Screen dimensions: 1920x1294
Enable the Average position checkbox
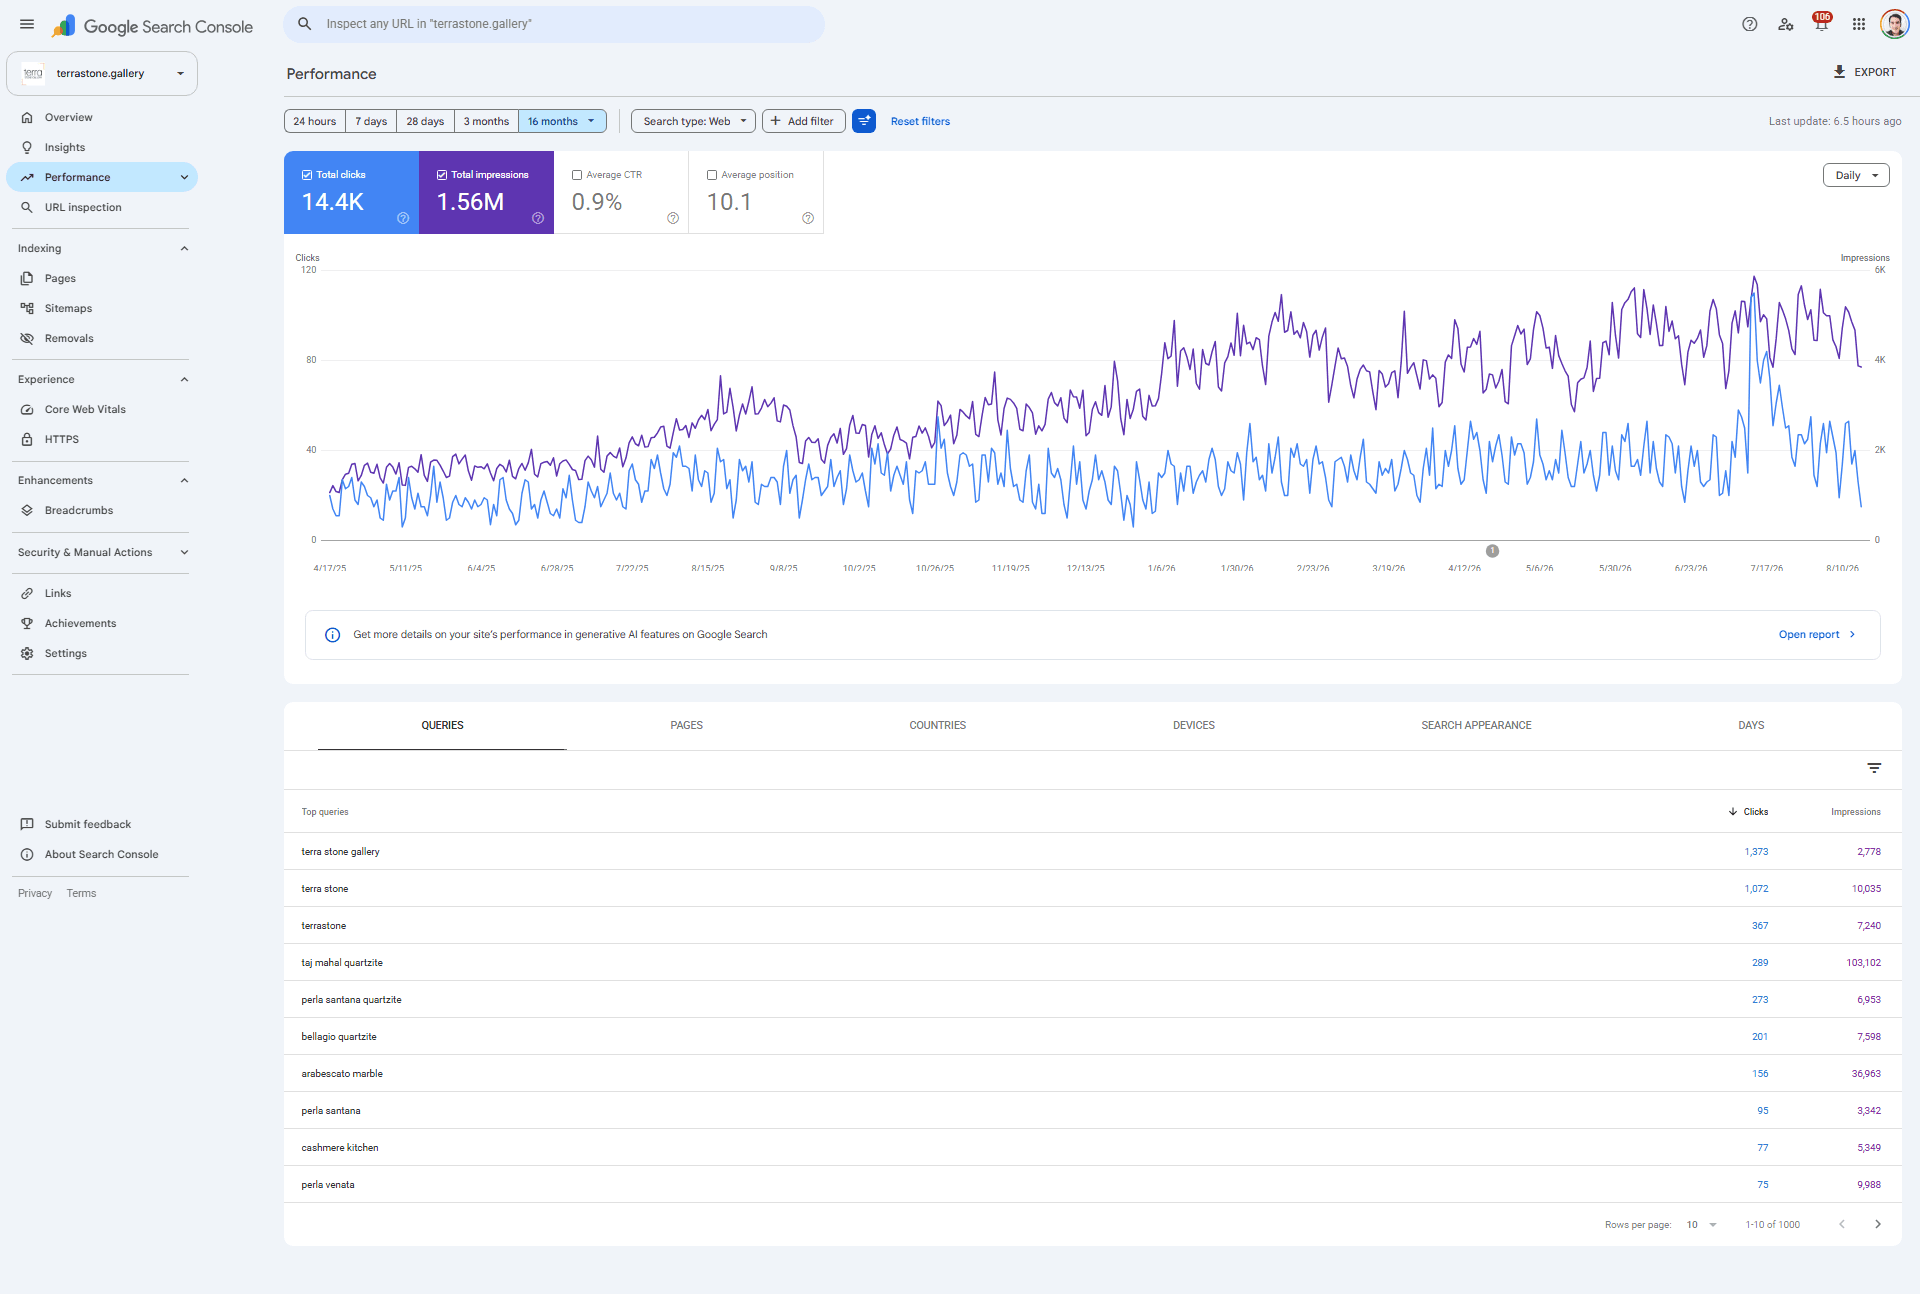click(x=712, y=175)
